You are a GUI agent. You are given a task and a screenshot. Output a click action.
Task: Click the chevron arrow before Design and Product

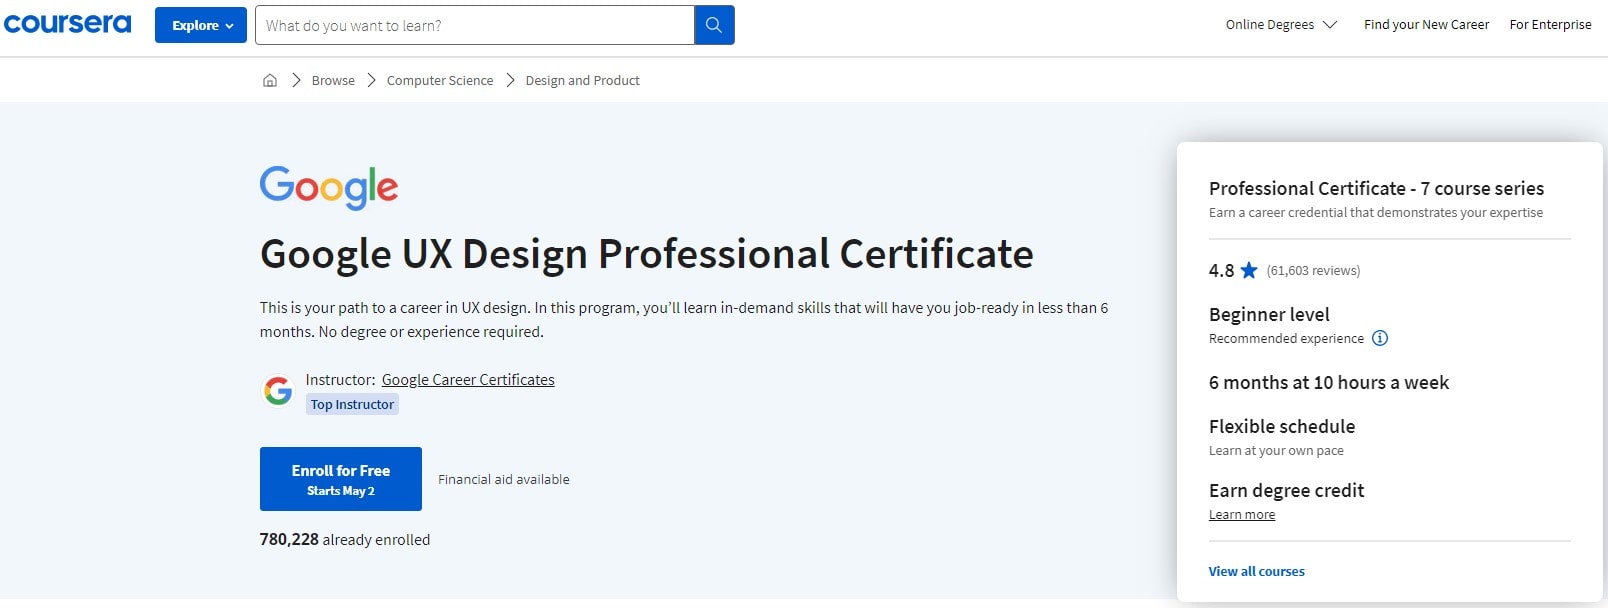[510, 80]
